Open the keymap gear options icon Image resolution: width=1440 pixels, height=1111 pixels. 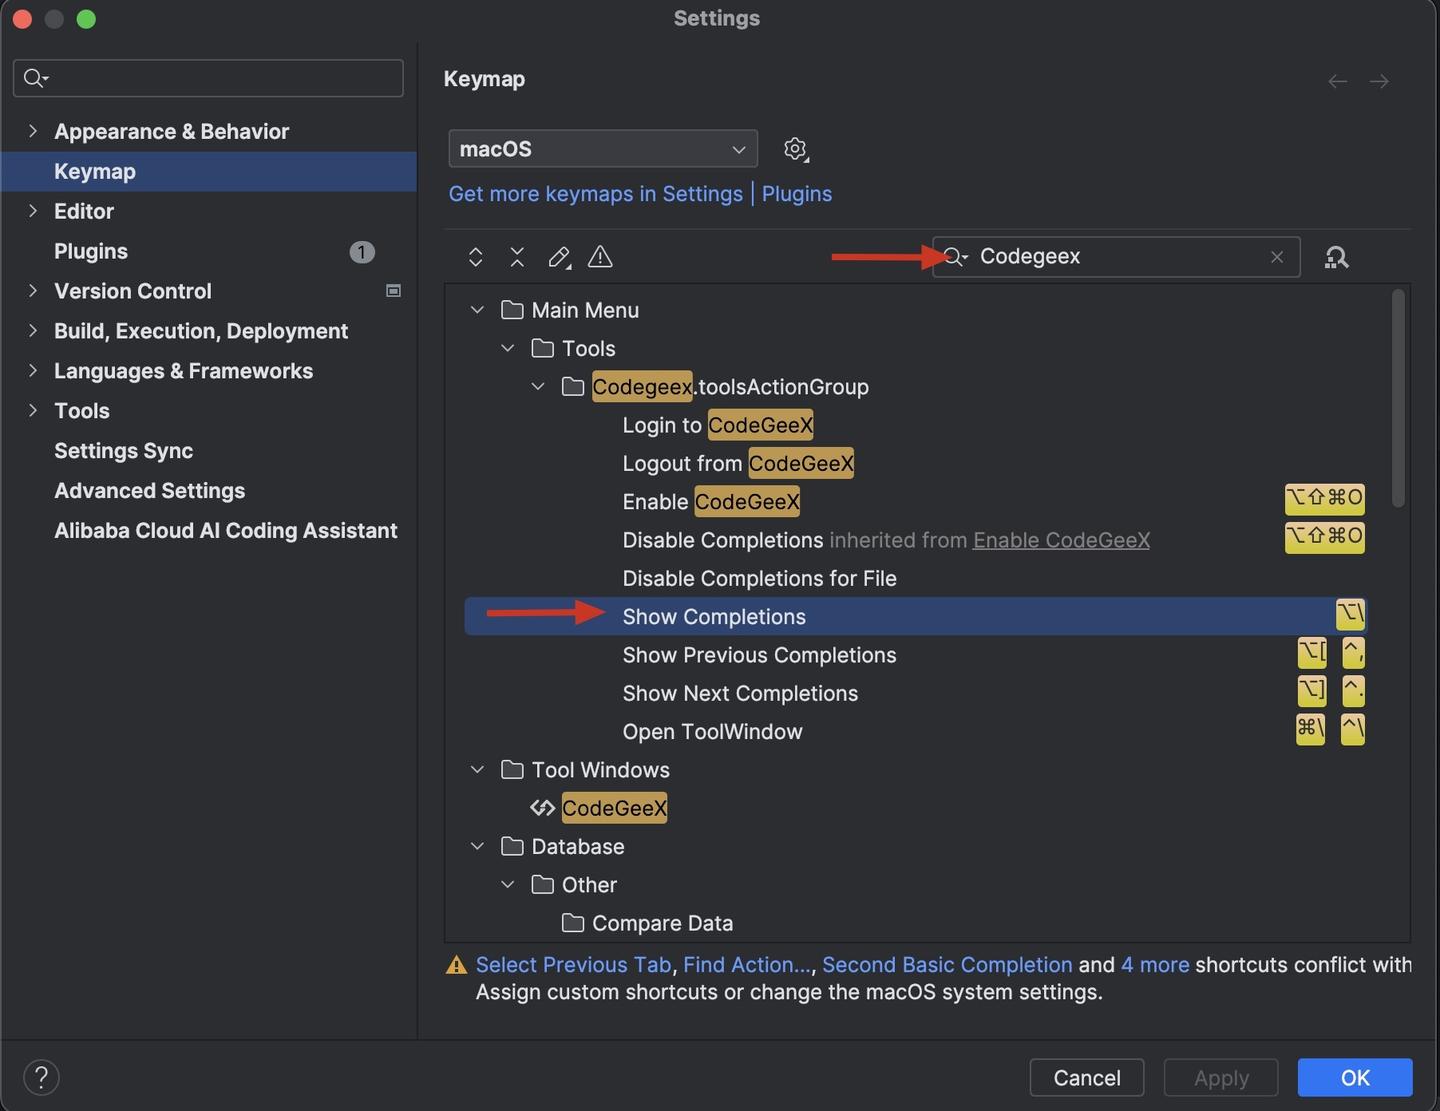pyautogui.click(x=796, y=149)
